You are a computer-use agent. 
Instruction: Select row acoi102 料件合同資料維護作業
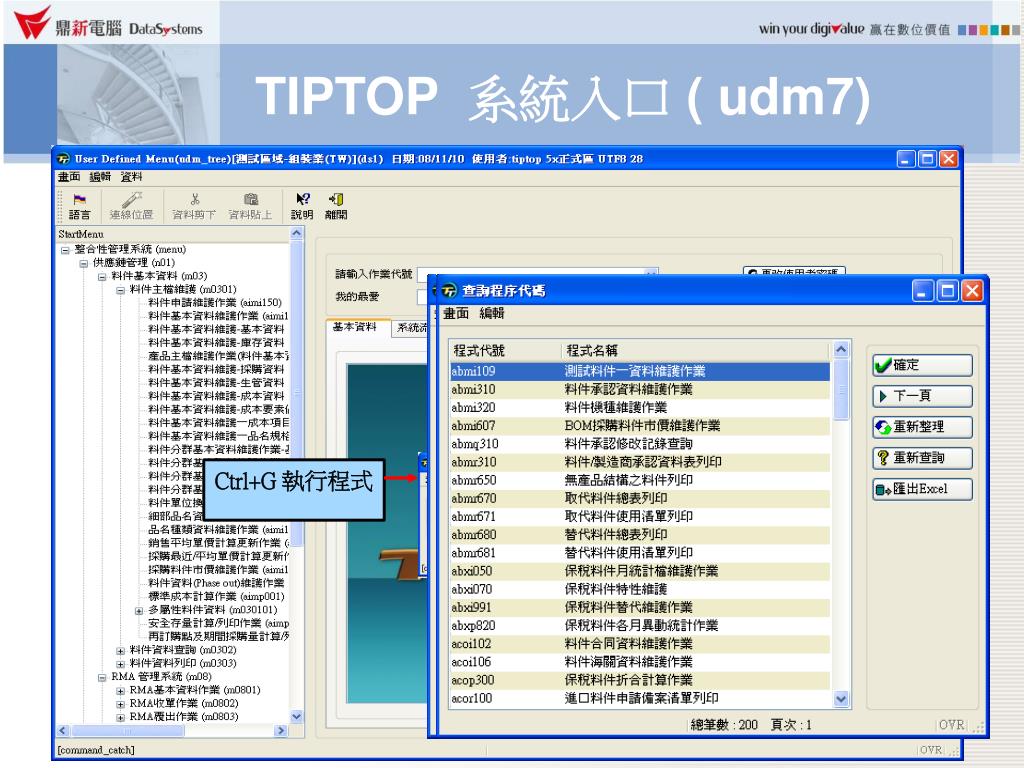click(x=640, y=644)
